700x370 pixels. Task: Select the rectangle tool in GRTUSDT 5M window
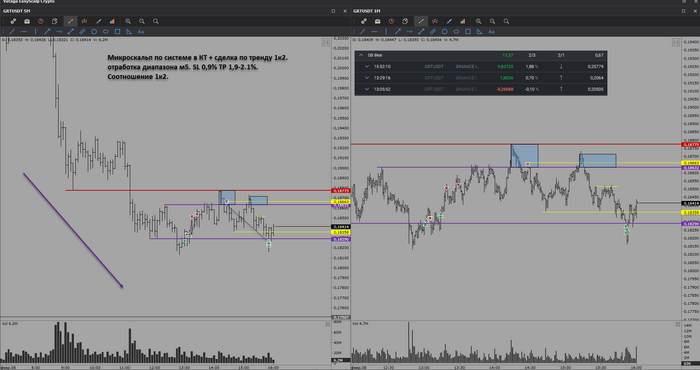click(117, 32)
